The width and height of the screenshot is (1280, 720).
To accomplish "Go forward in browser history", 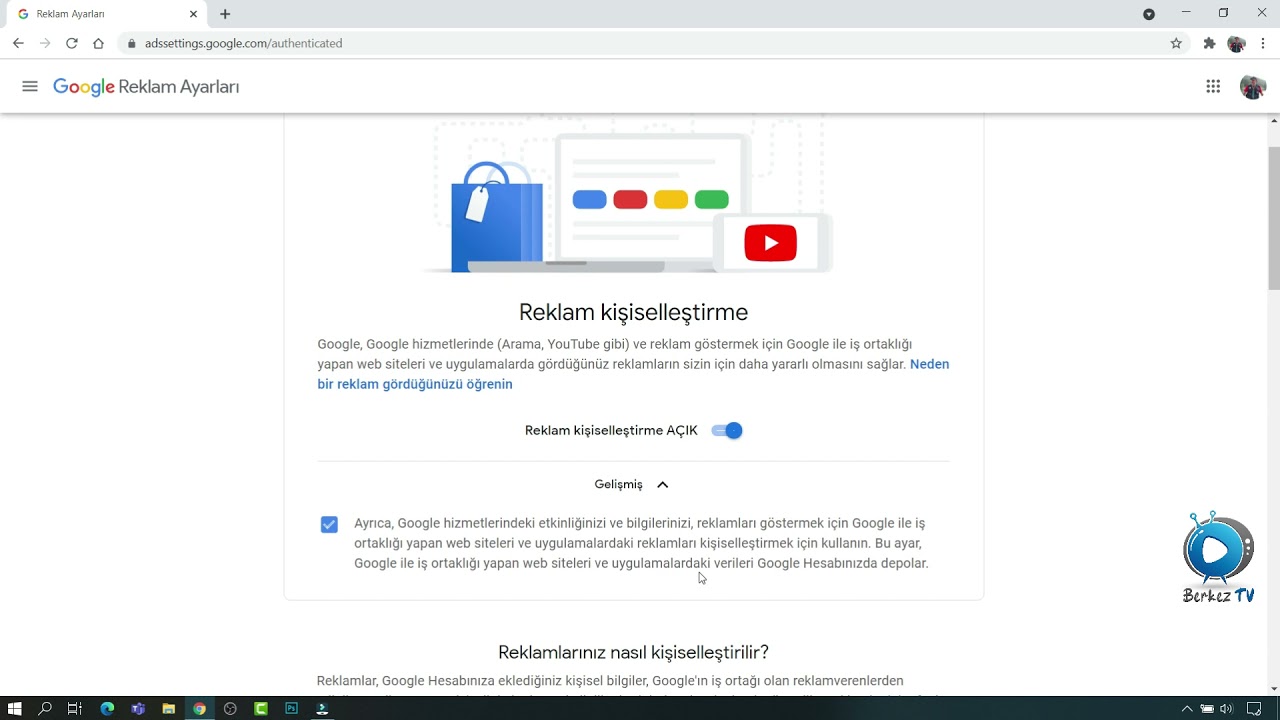I will coord(45,43).
